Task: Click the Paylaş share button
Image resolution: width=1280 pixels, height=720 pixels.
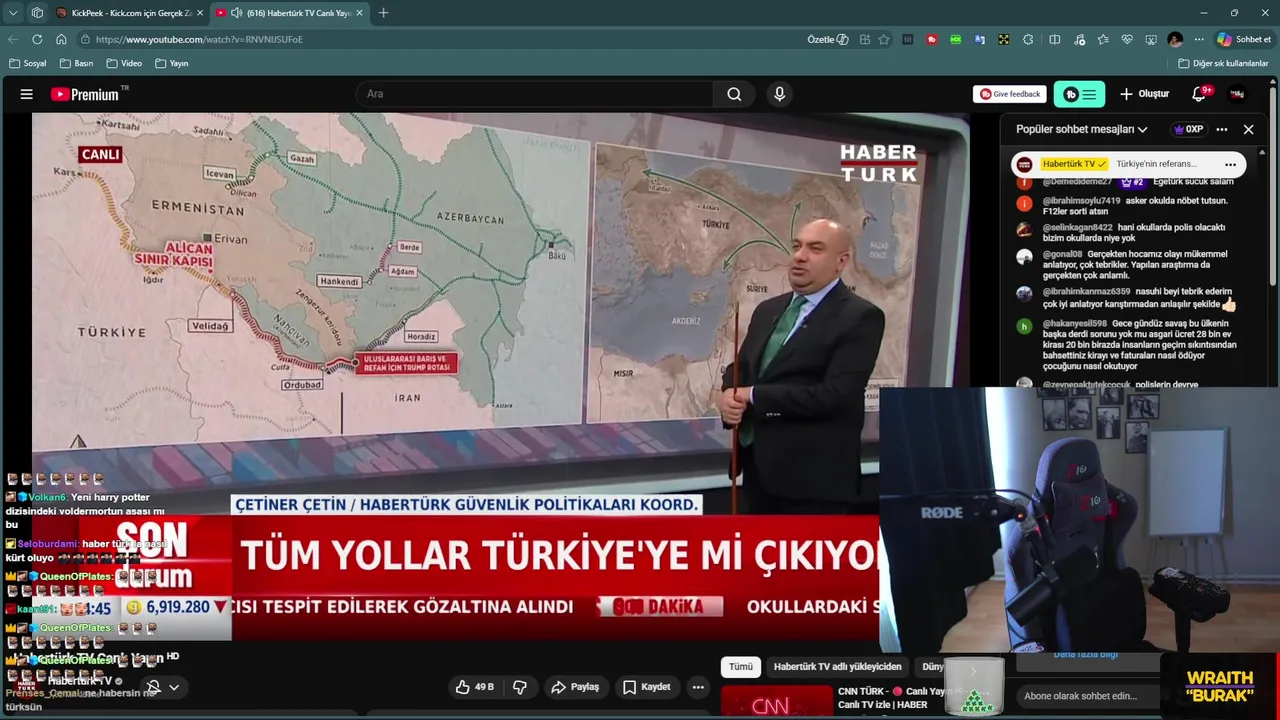Action: (575, 687)
